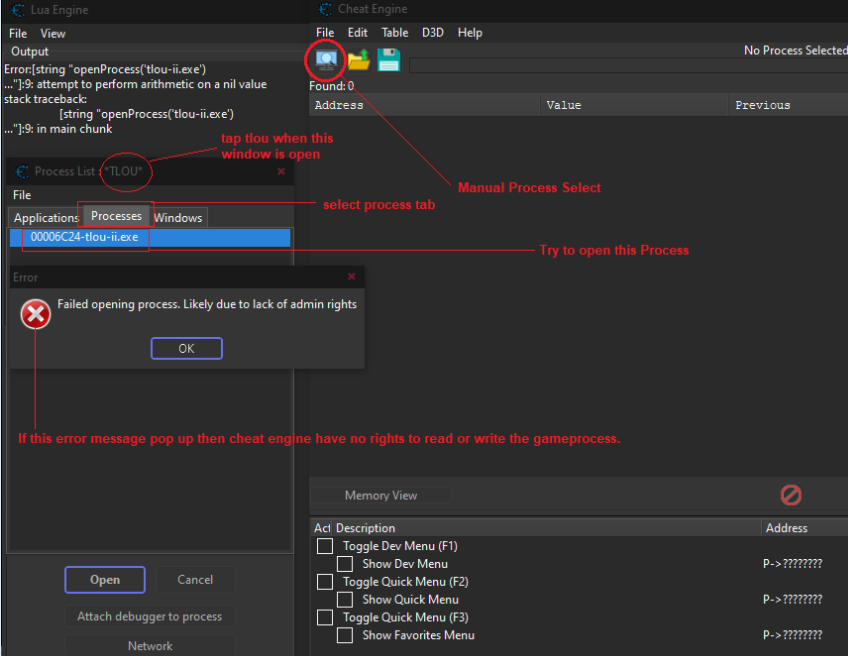The height and width of the screenshot is (656, 848).
Task: Click the red prohibited circle icon
Action: [x=791, y=495]
